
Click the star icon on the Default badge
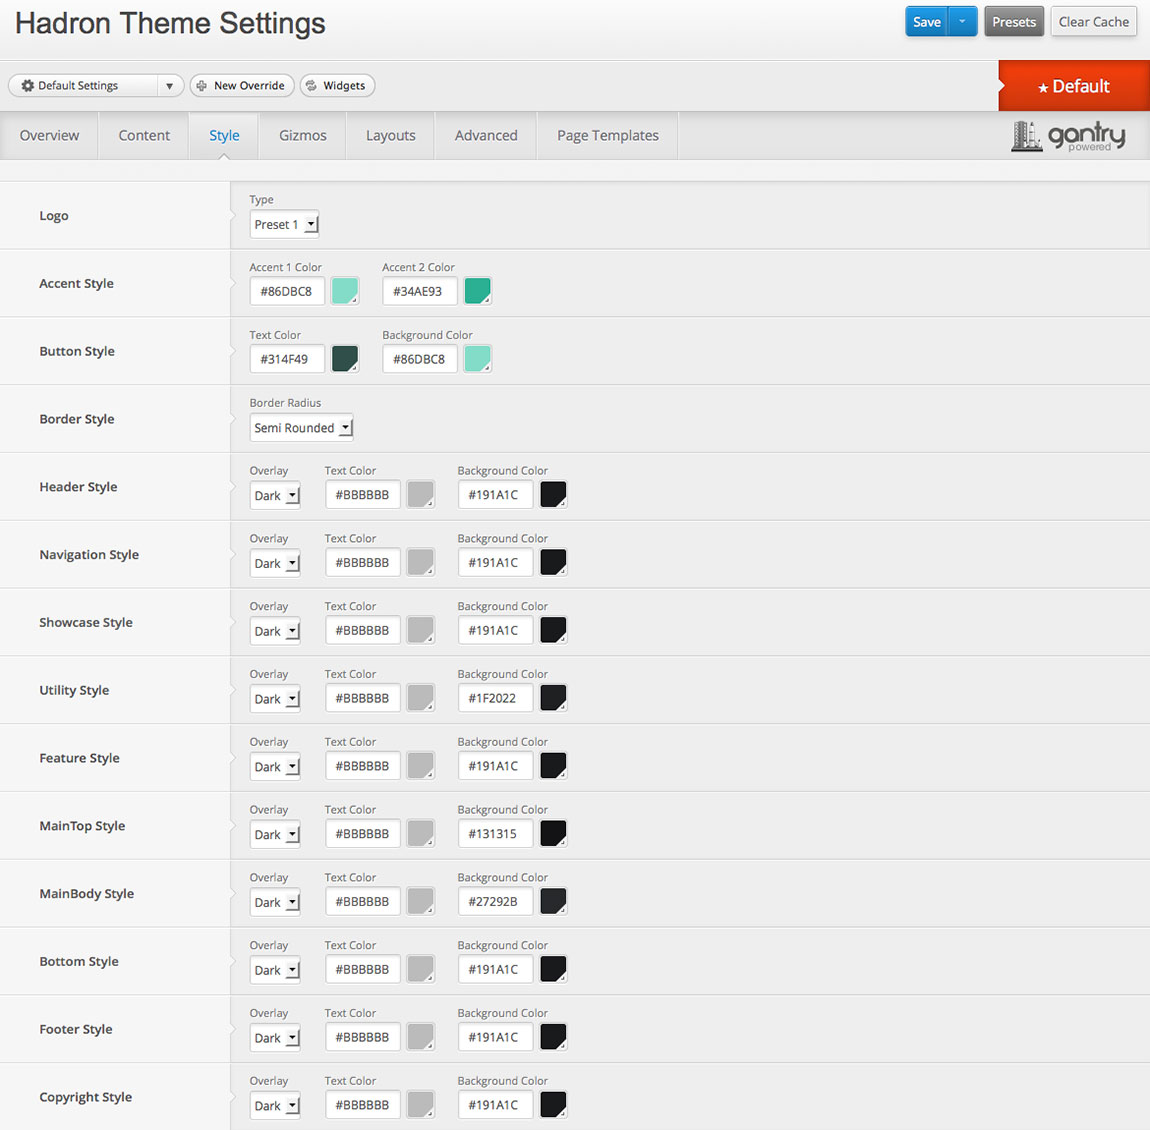[1043, 87]
